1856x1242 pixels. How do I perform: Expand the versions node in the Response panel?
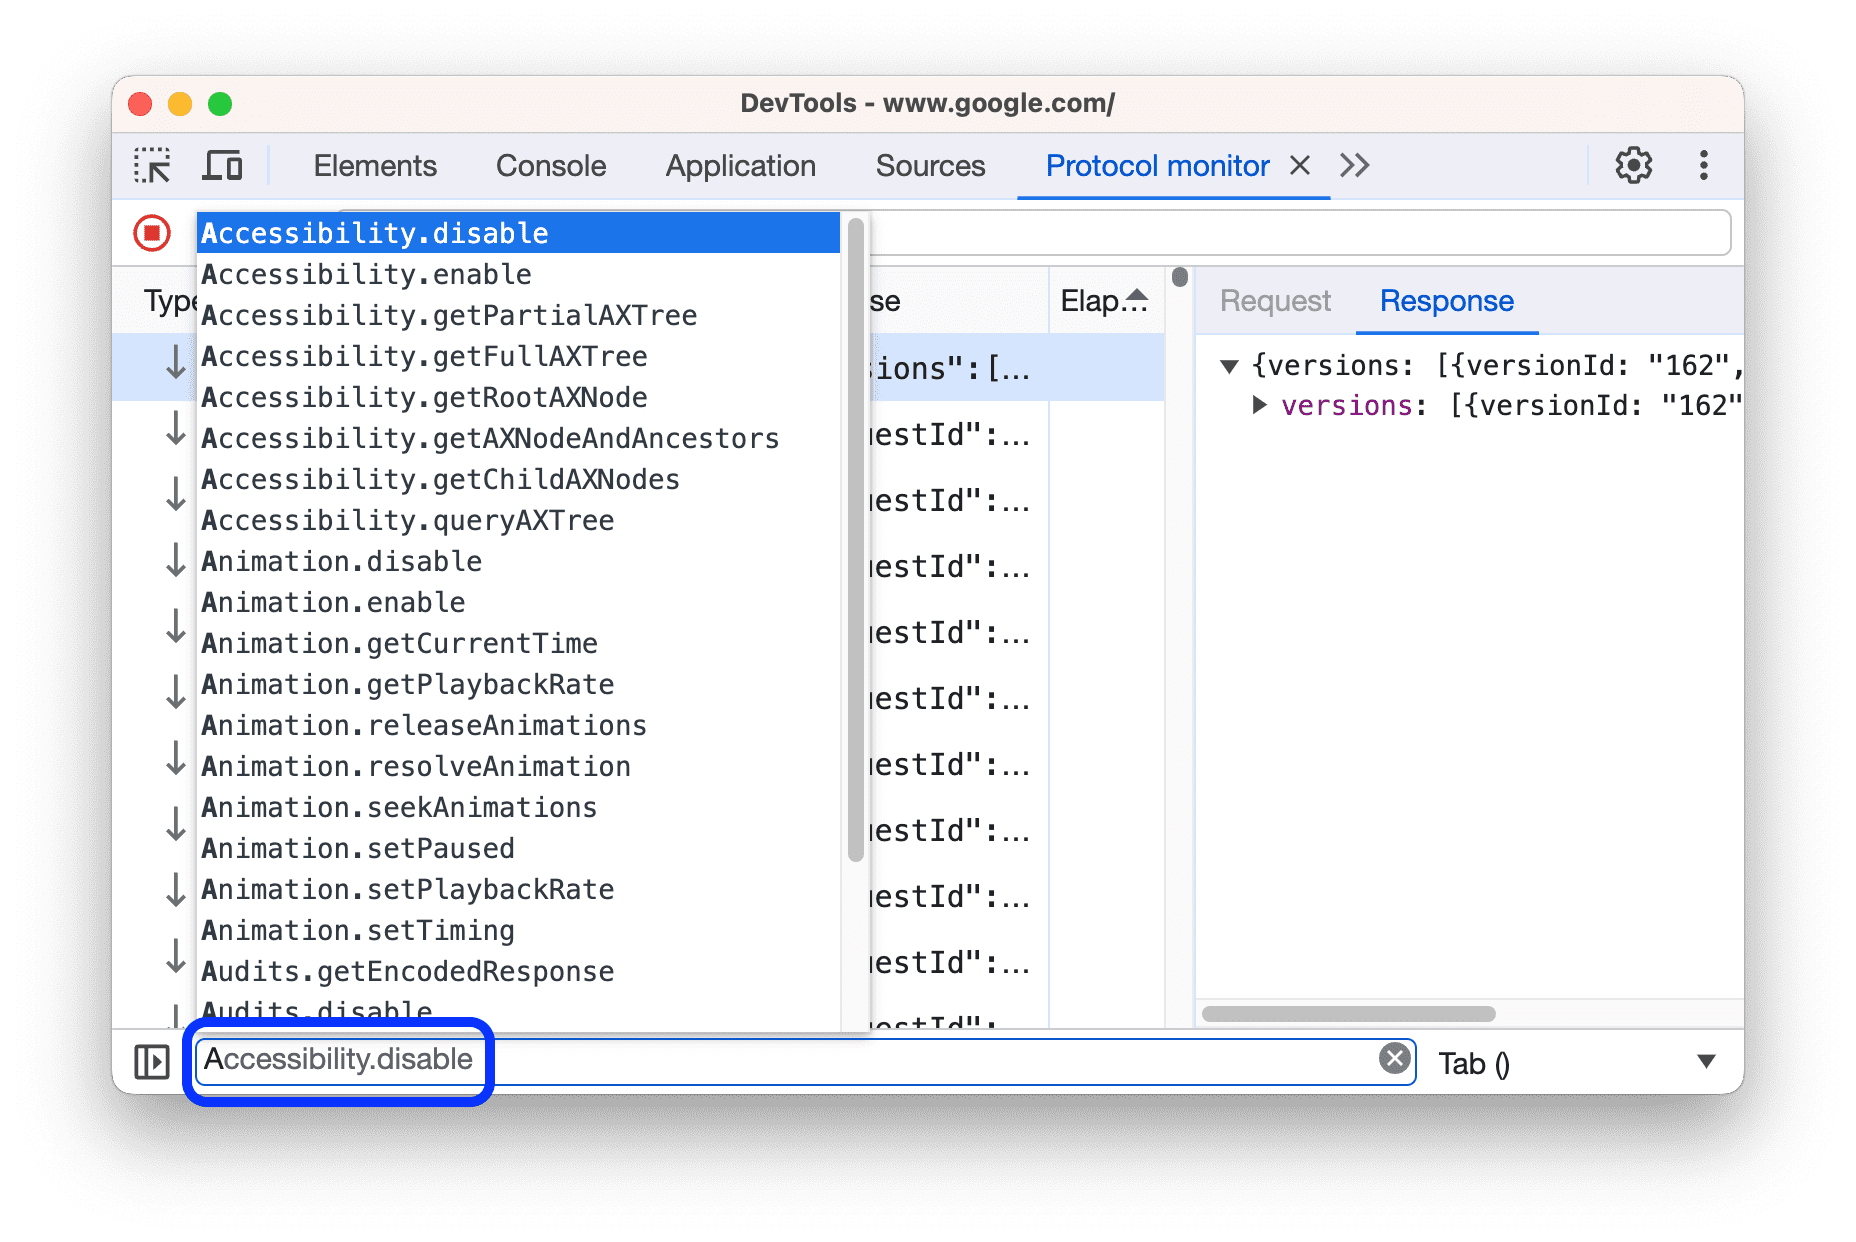click(x=1259, y=405)
